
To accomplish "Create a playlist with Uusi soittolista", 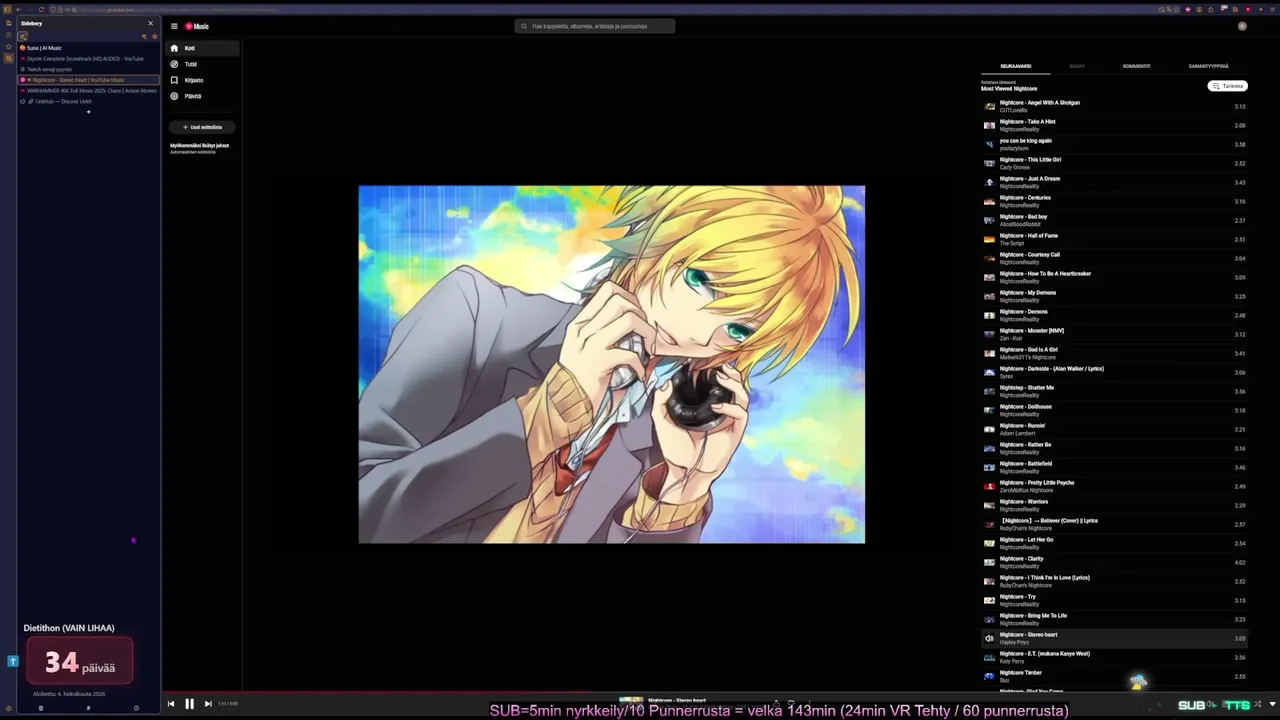I will [202, 127].
